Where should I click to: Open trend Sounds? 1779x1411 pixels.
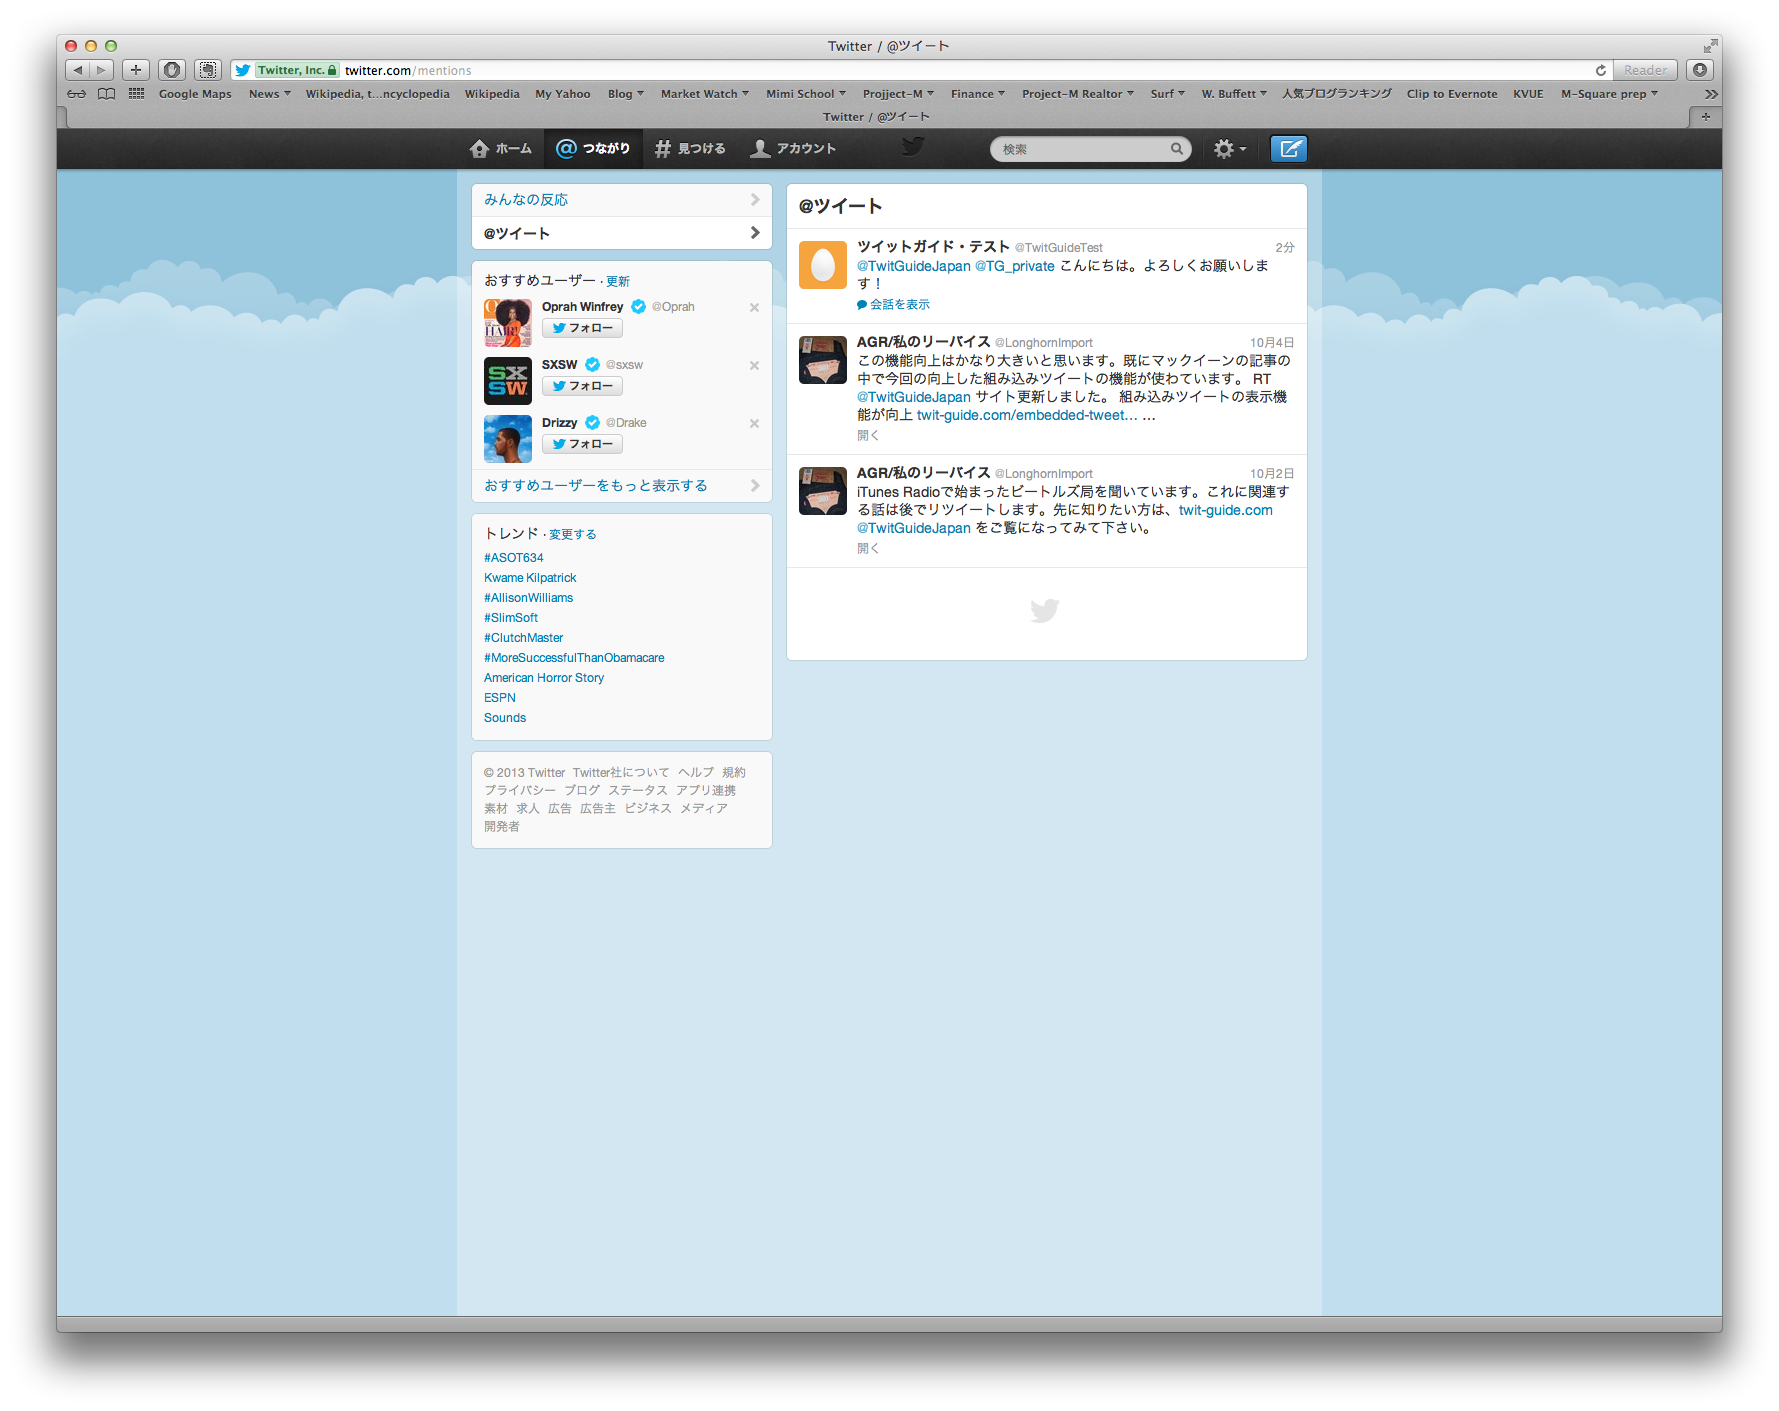505,718
